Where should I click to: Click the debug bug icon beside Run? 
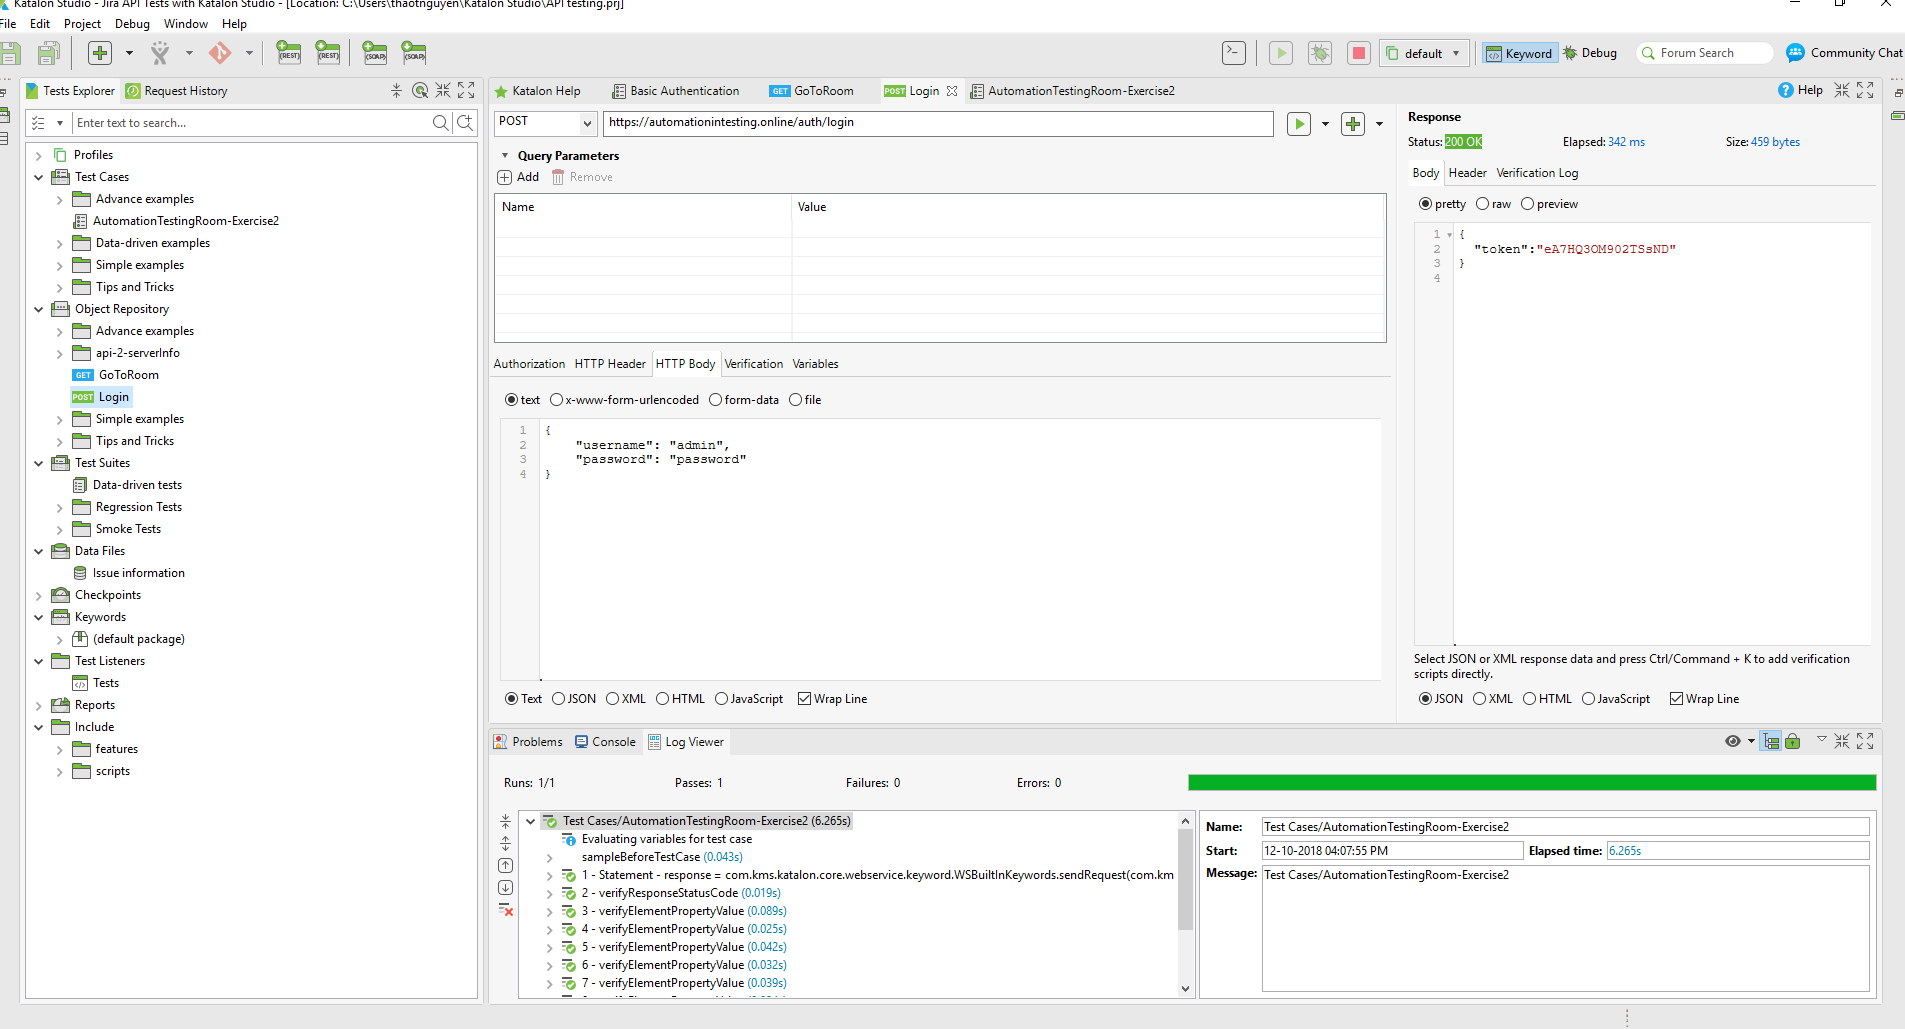[1320, 53]
